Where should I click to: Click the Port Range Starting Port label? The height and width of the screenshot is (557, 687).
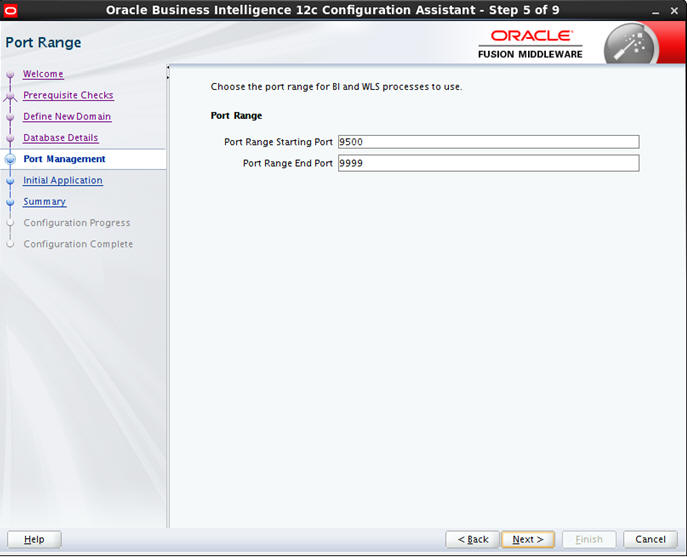click(x=278, y=142)
